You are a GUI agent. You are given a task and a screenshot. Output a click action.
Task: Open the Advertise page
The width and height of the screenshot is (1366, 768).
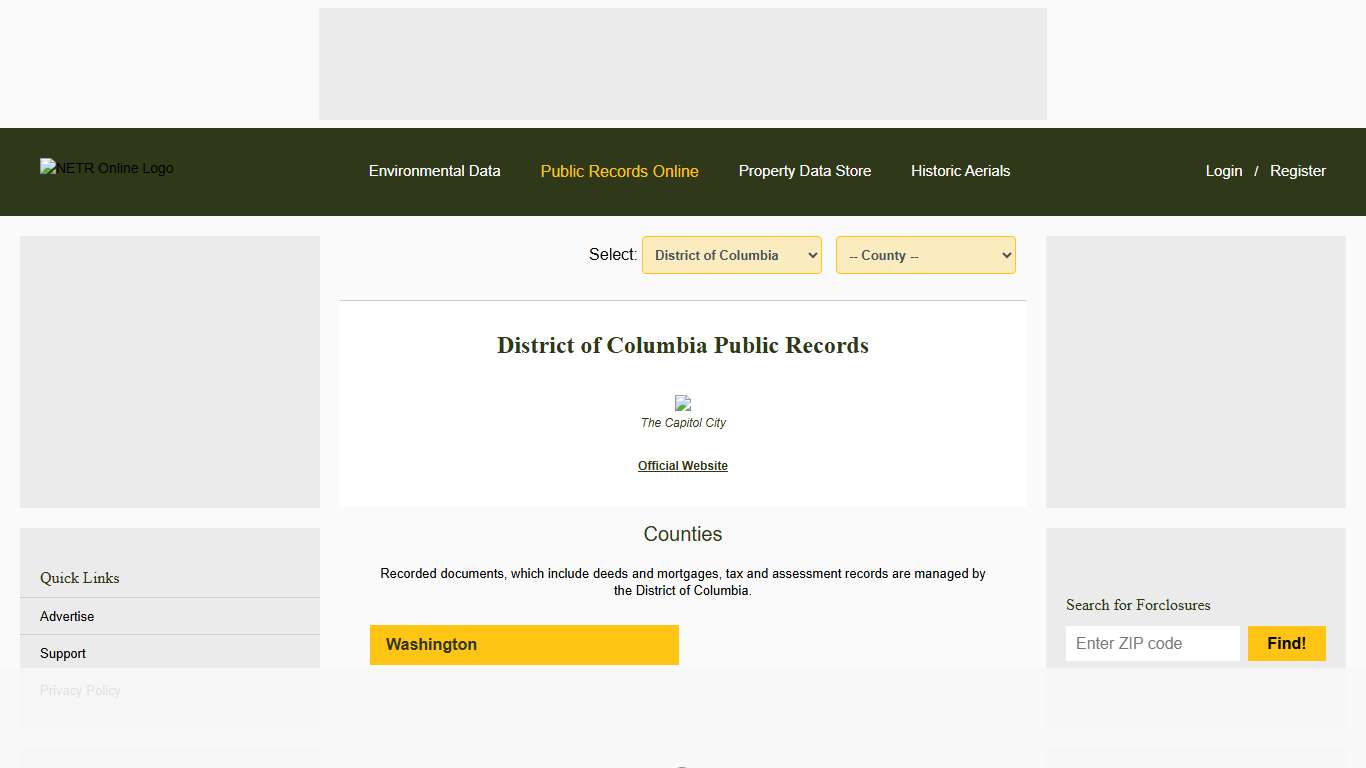66,616
